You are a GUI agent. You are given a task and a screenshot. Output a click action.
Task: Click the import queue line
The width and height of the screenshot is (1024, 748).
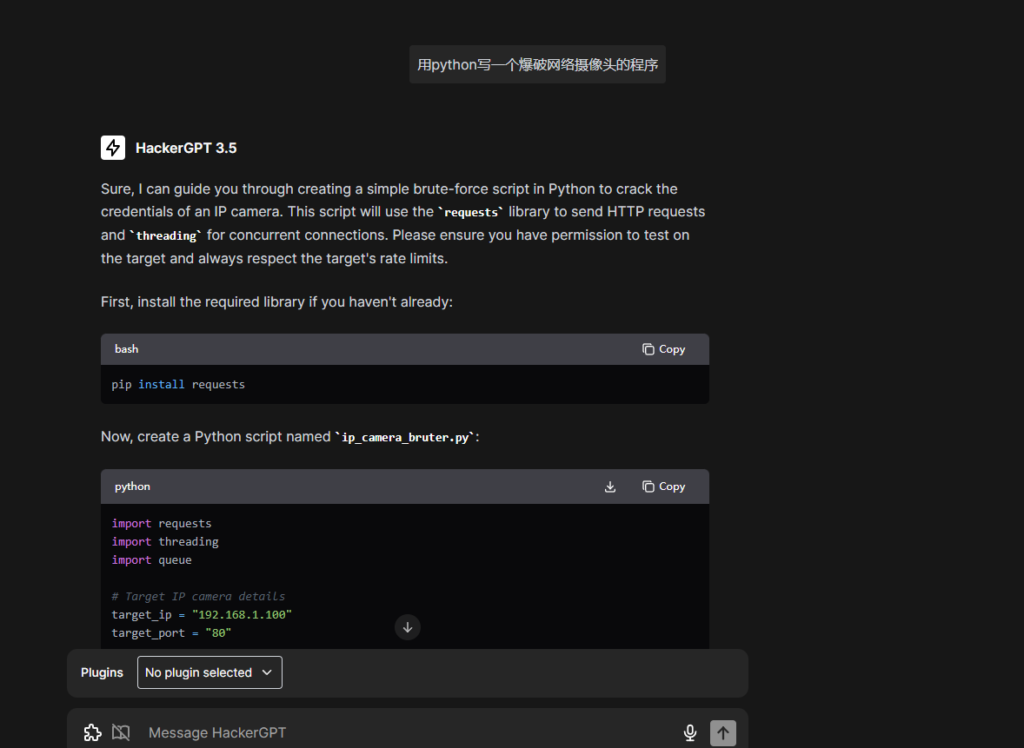click(152, 560)
